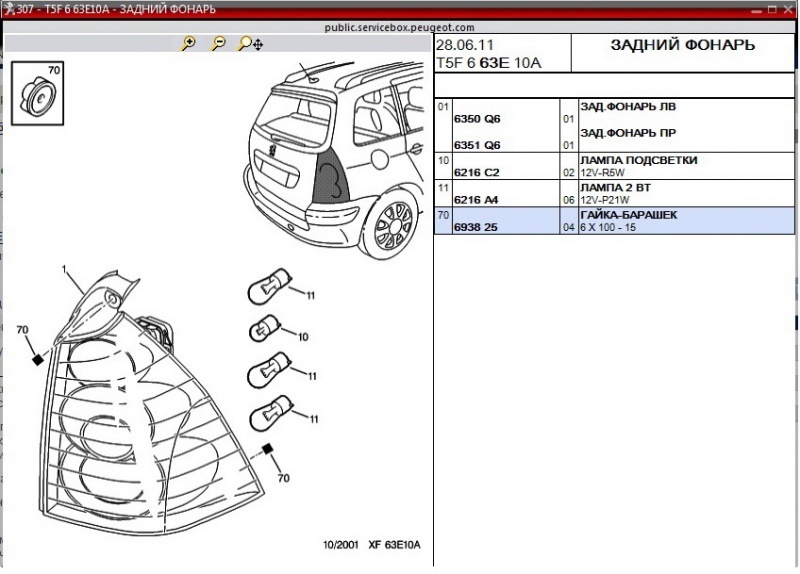Open the wing nut thumbnail labeled 70
Screen dimensions: 800x574
click(38, 93)
